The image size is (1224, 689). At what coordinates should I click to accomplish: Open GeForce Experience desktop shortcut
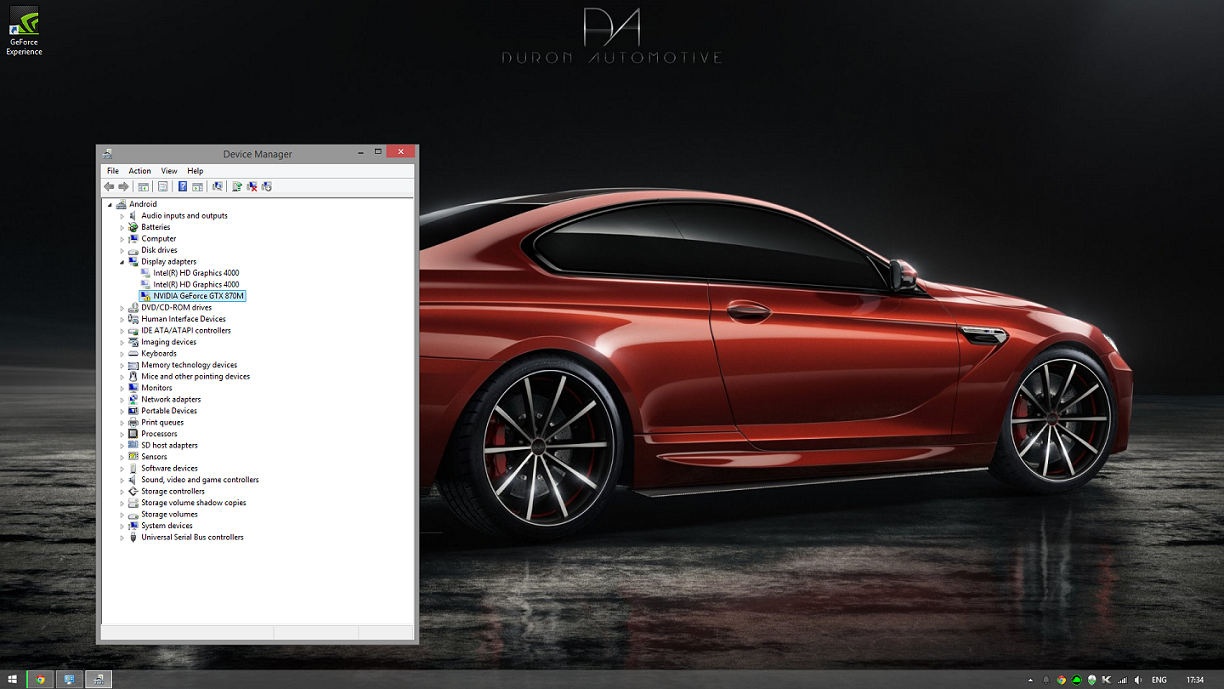pyautogui.click(x=24, y=32)
